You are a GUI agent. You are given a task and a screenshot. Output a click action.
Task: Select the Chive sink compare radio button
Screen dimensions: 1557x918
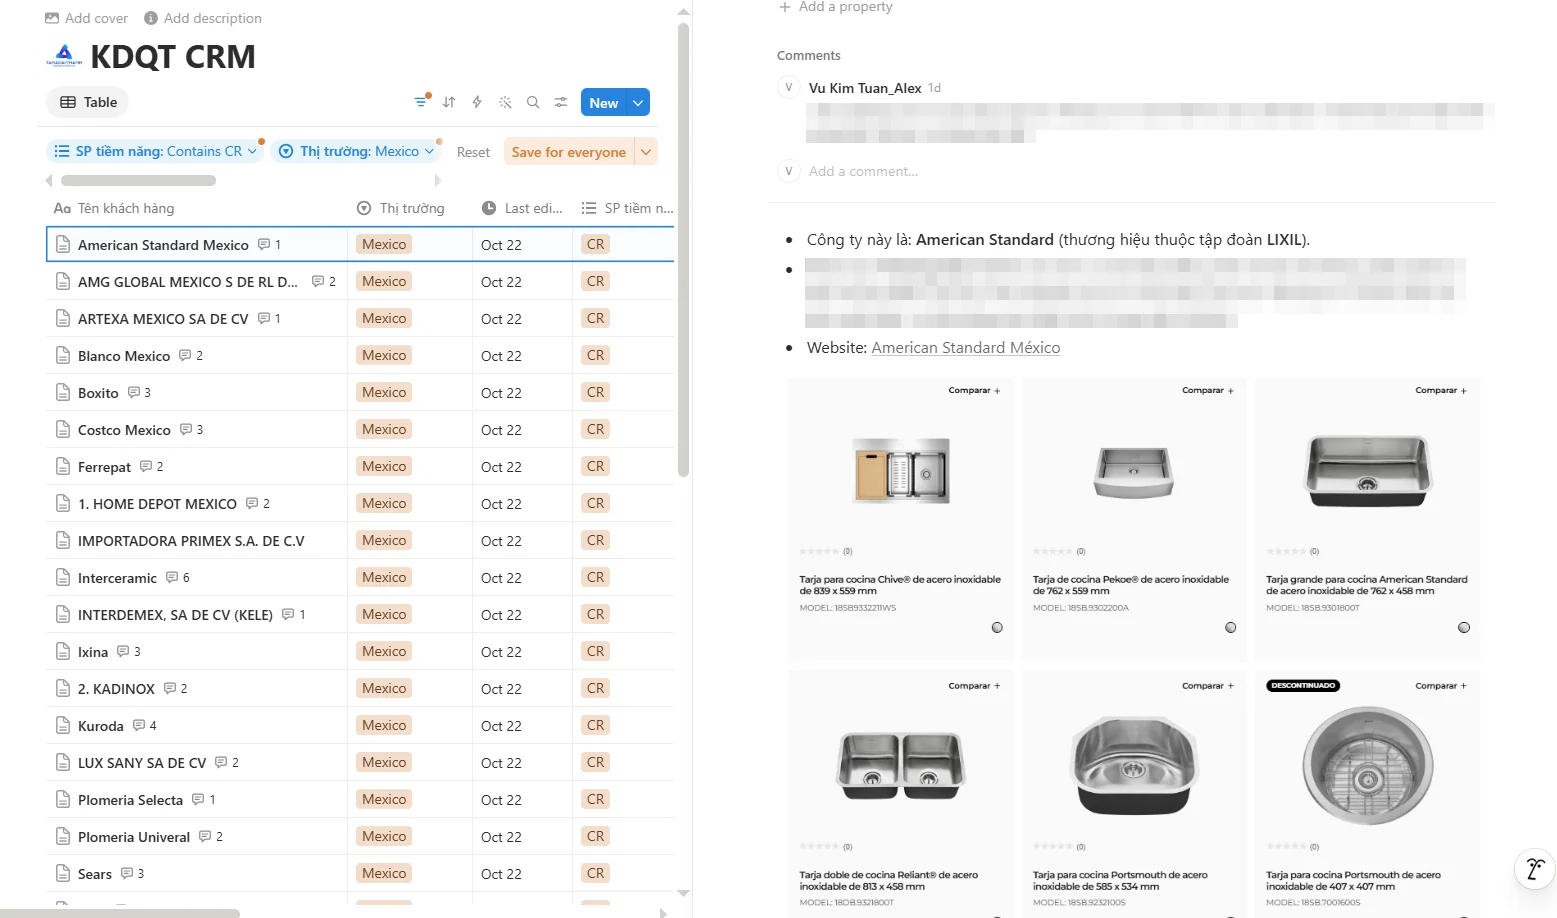(997, 627)
